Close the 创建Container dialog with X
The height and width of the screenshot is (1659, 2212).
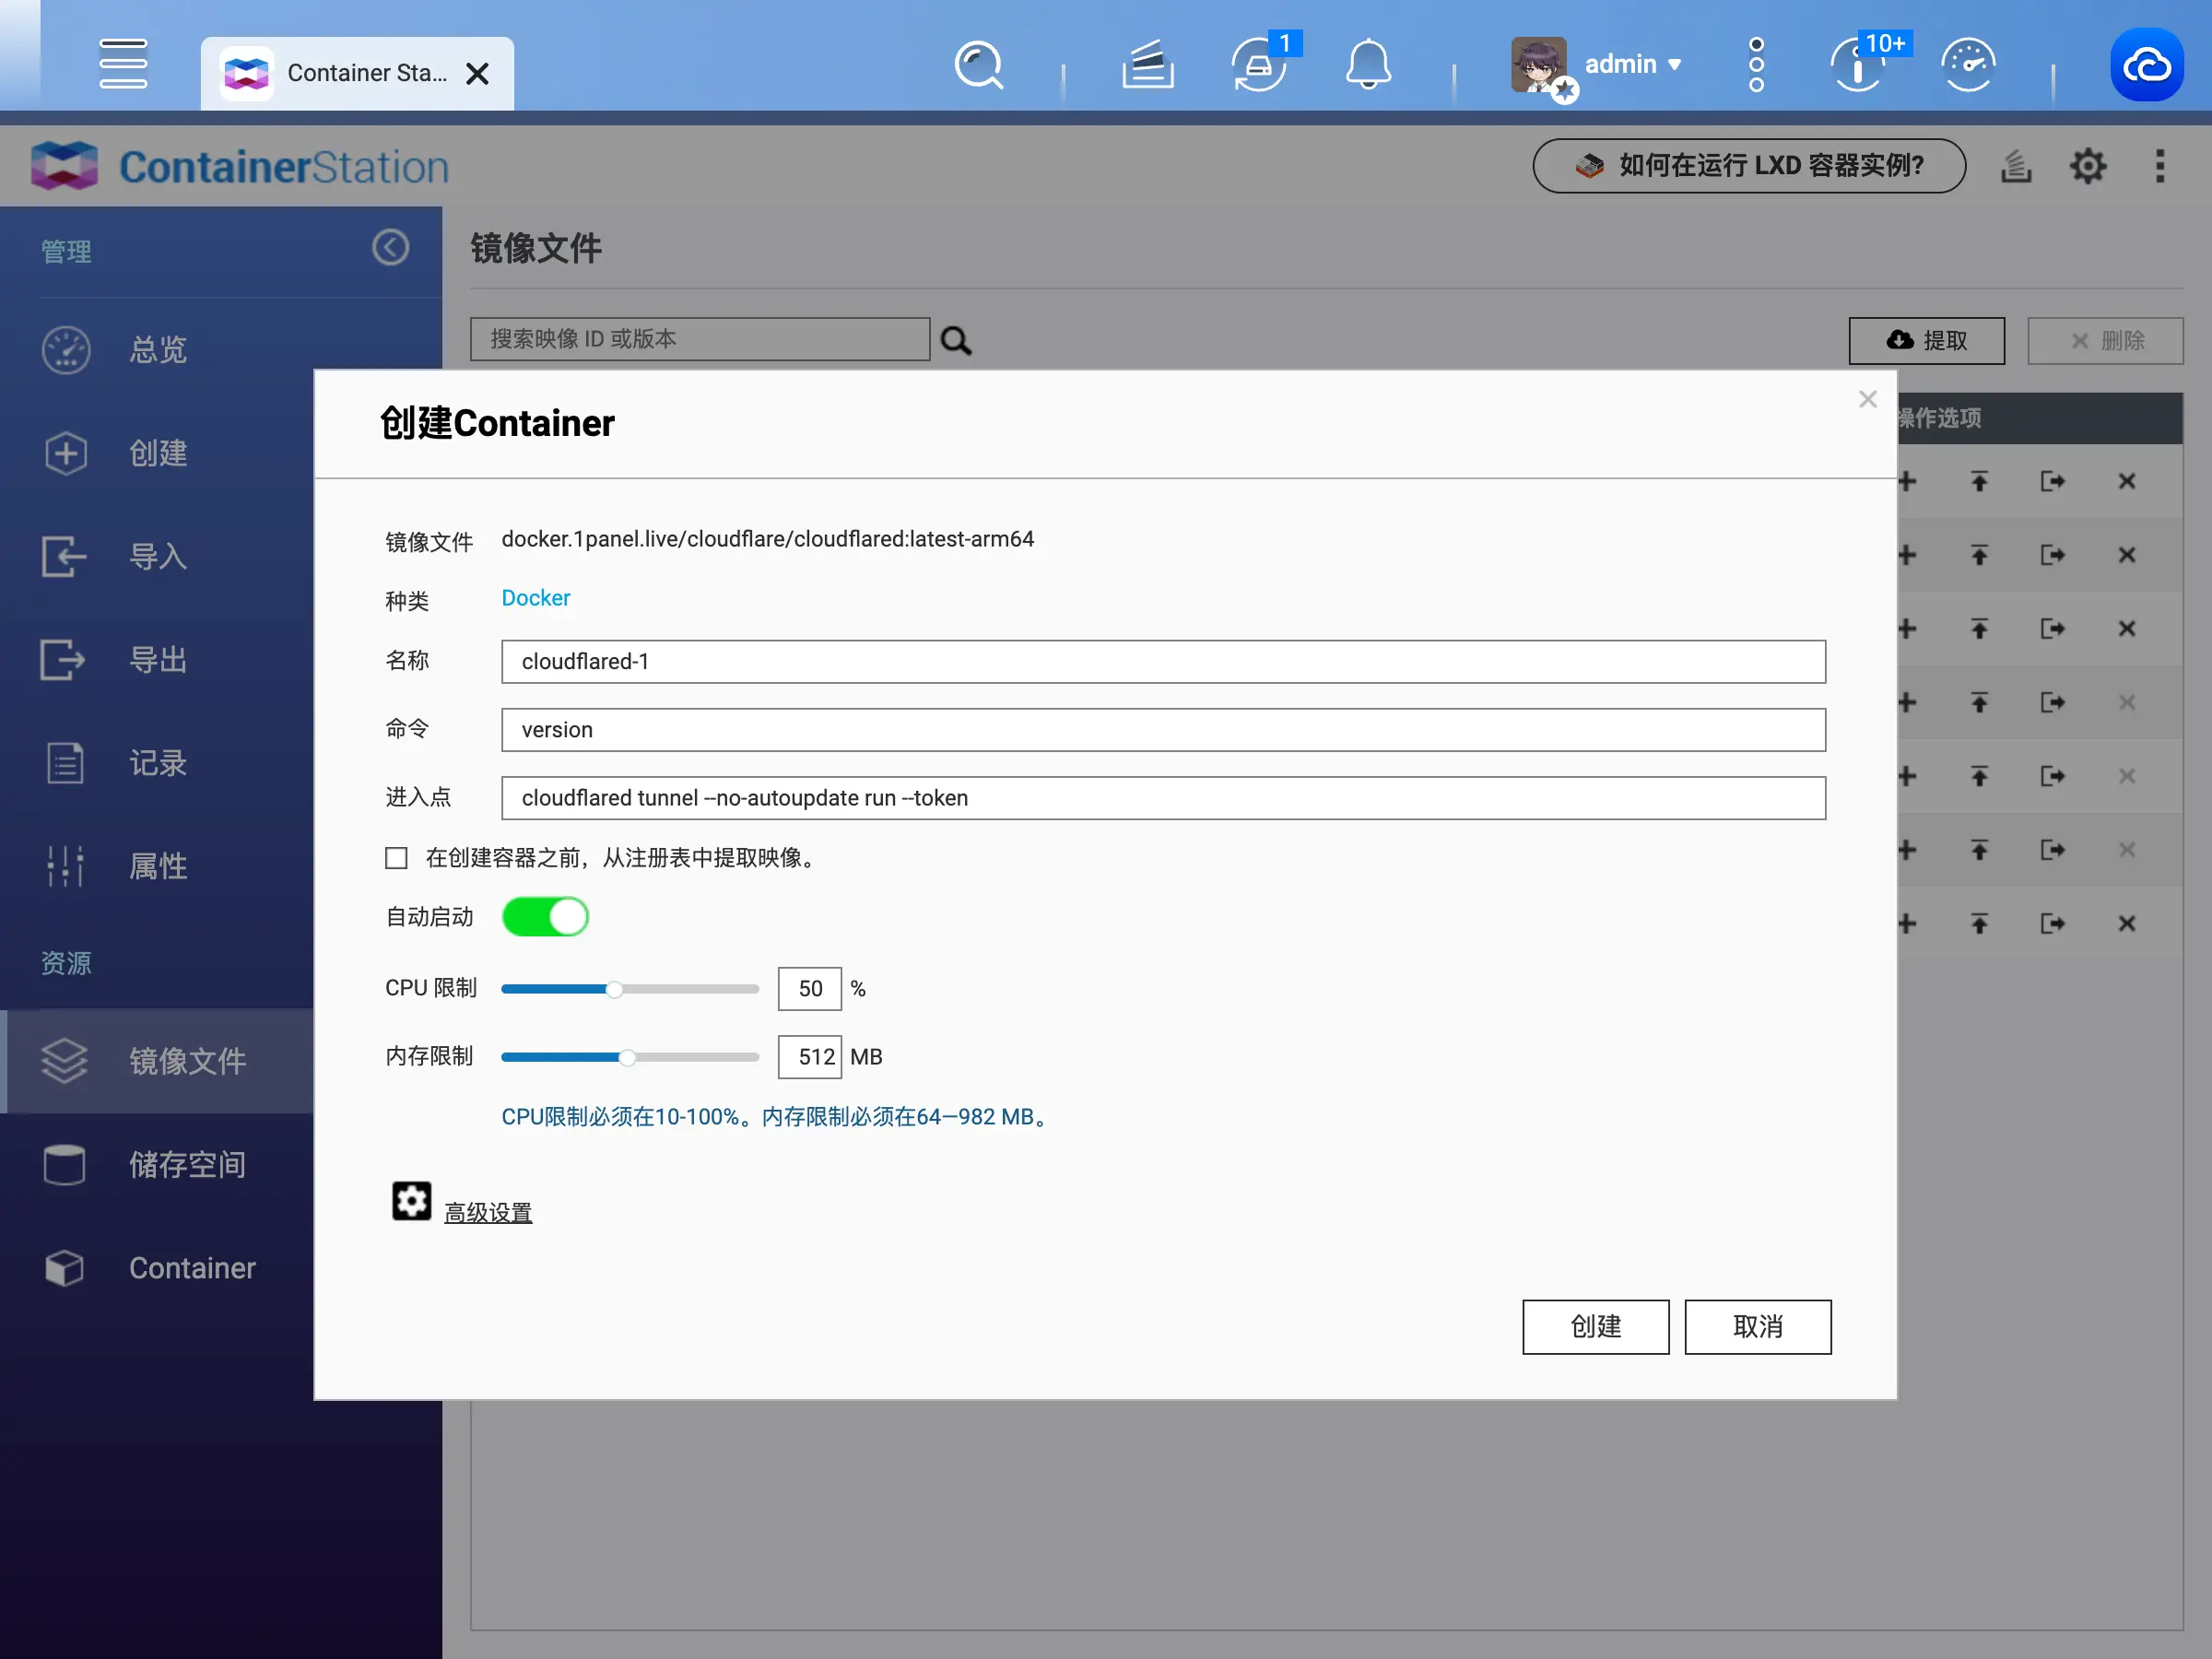[x=1867, y=399]
